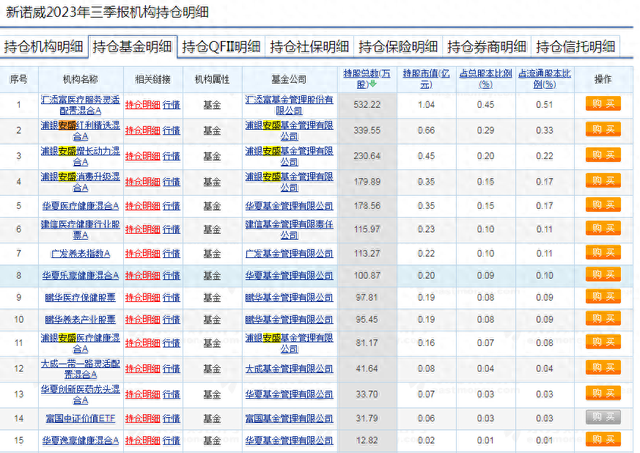This screenshot has width=640, height=453.
Task: Click 购买 for 浦银安盛增长动力混合A
Action: (603, 155)
